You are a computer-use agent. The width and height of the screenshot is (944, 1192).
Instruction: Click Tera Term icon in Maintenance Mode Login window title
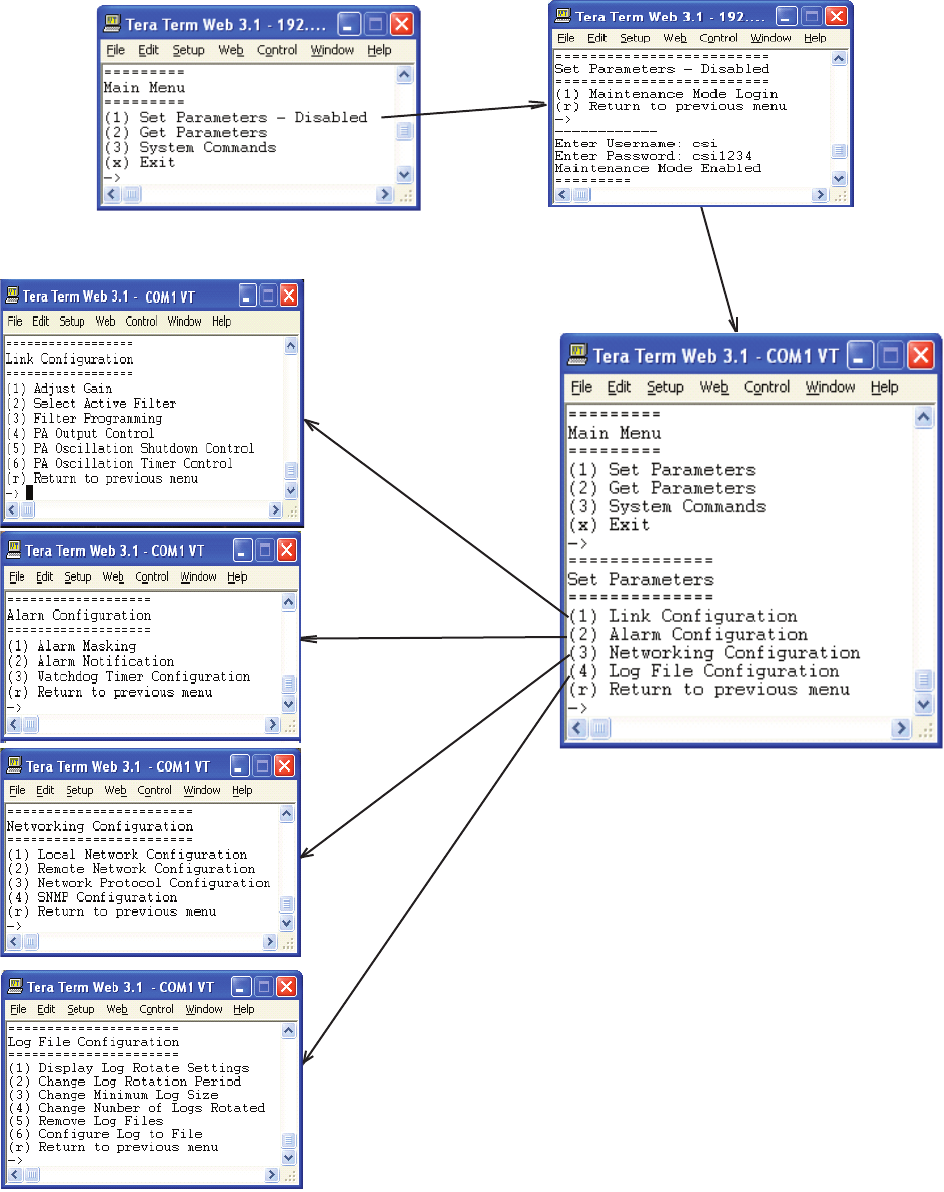(563, 15)
